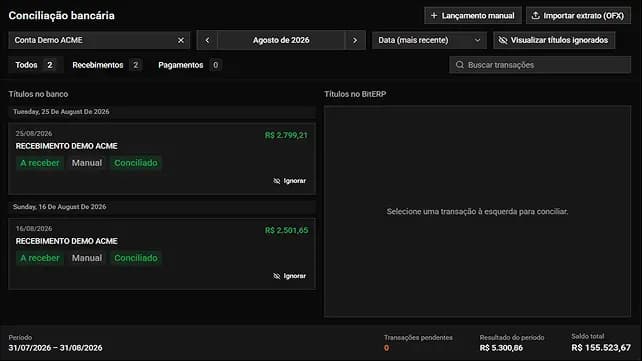Go to next month with right chevron
Image resolution: width=642 pixels, height=361 pixels.
(355, 40)
